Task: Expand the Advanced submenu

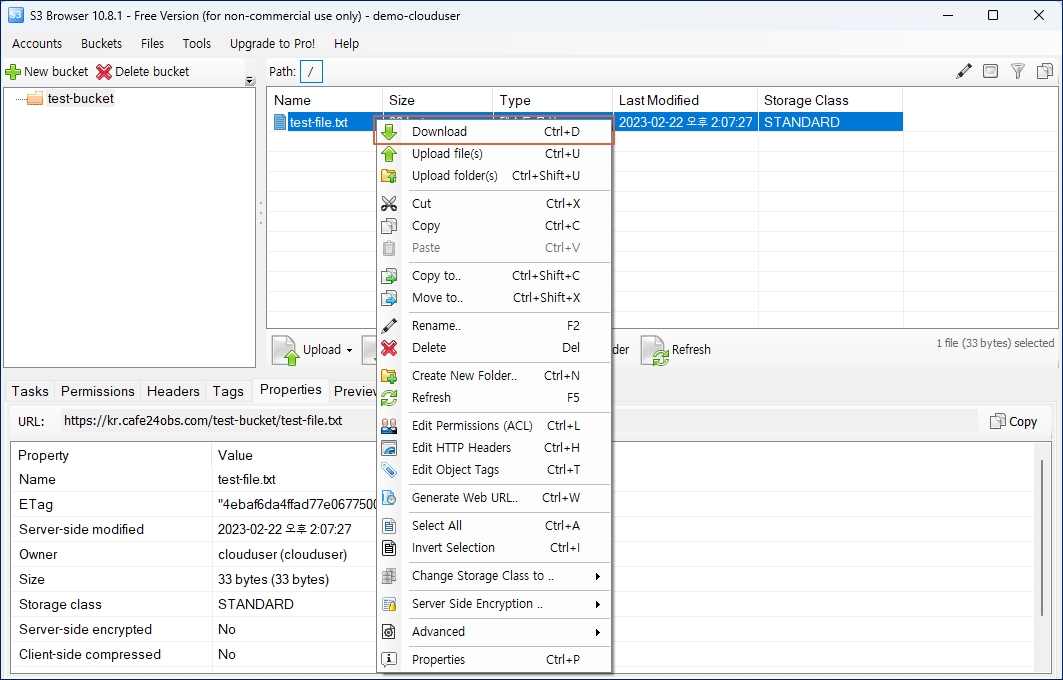Action: click(598, 632)
